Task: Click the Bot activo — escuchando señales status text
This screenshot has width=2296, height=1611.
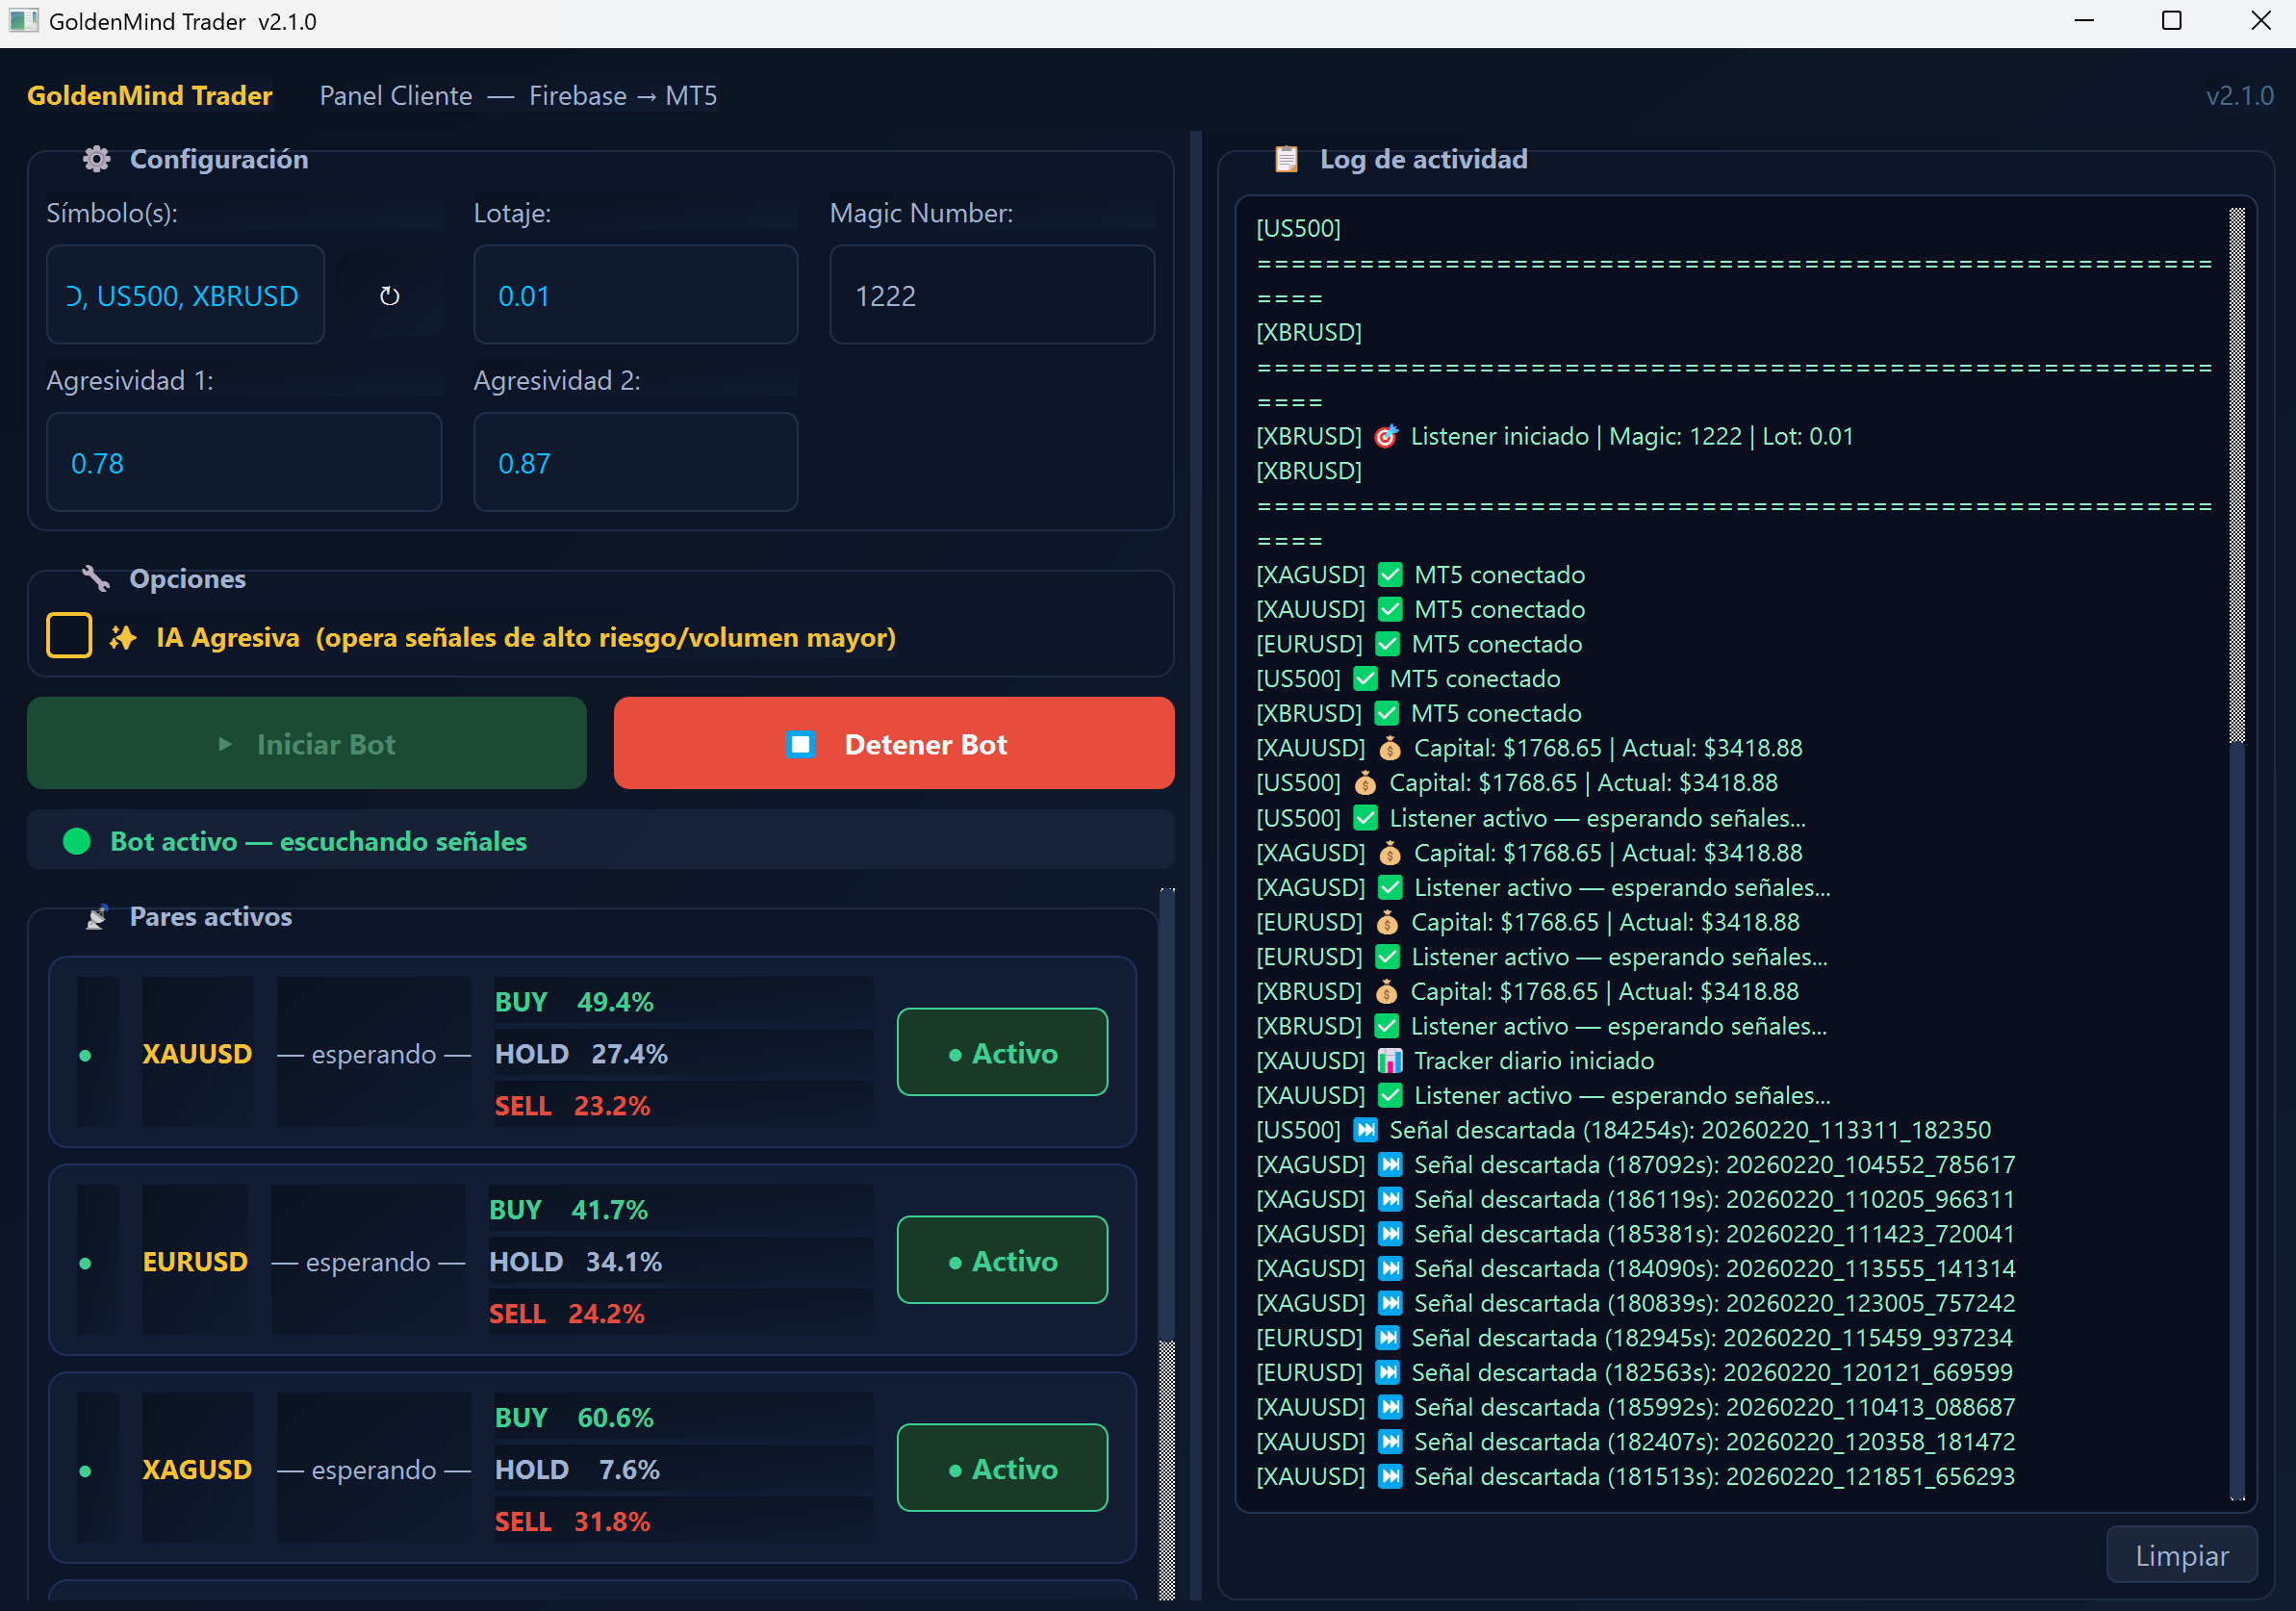Action: pyautogui.click(x=319, y=842)
